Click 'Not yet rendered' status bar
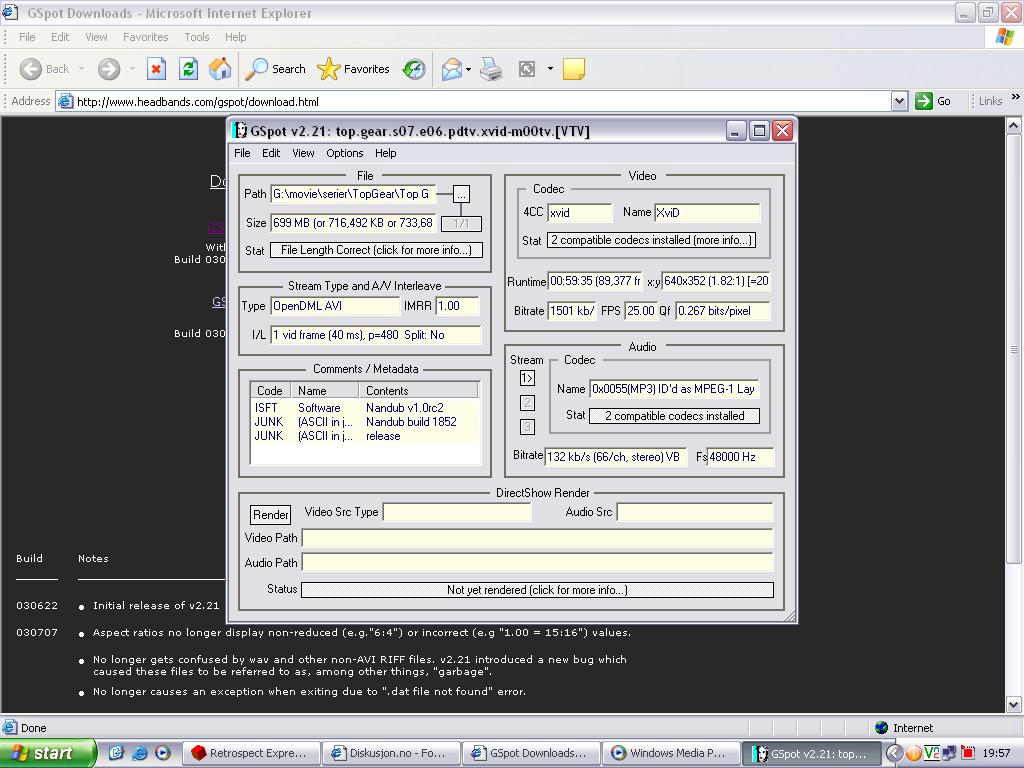Viewport: 1024px width, 768px height. pos(537,590)
